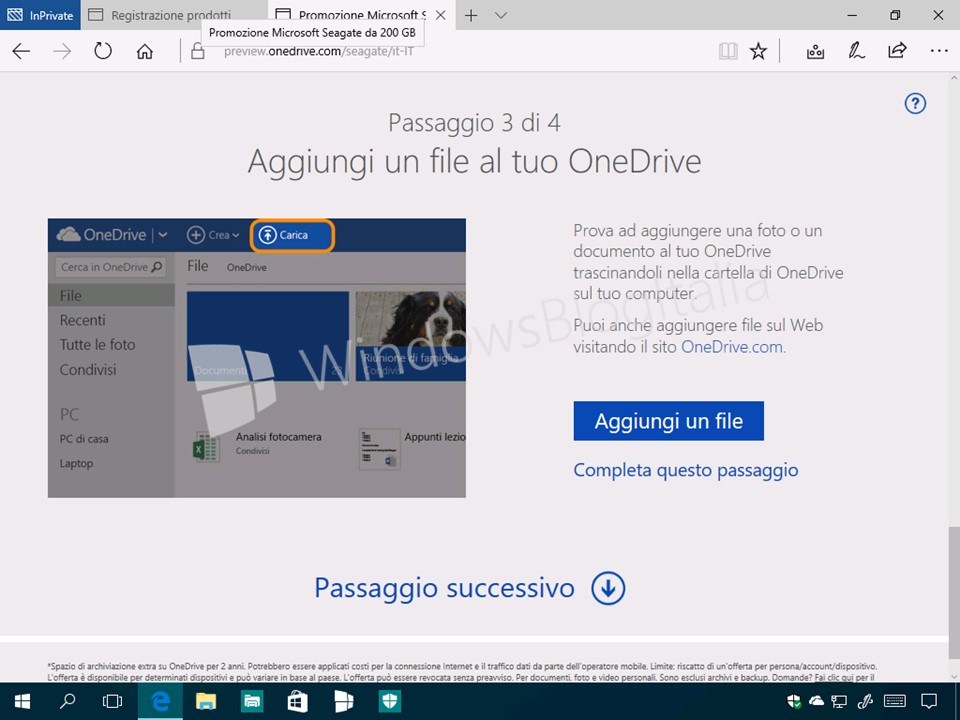960x720 pixels.
Task: Open File Explorer from taskbar
Action: tap(206, 701)
